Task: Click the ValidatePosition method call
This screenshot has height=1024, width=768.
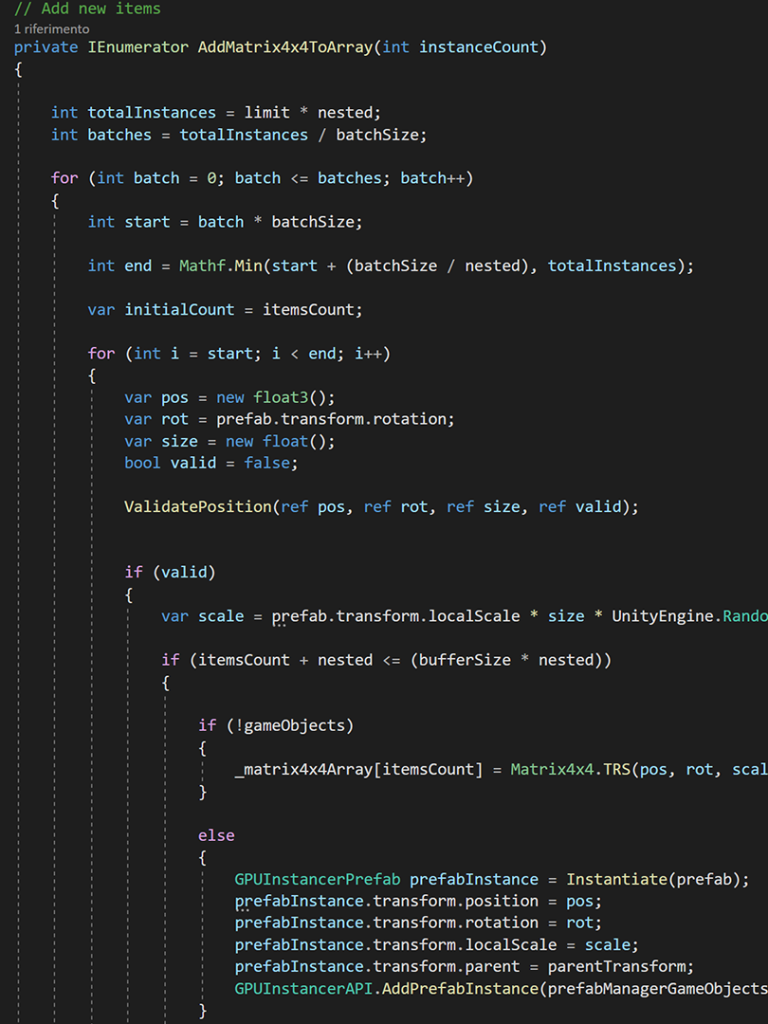Action: [x=198, y=507]
